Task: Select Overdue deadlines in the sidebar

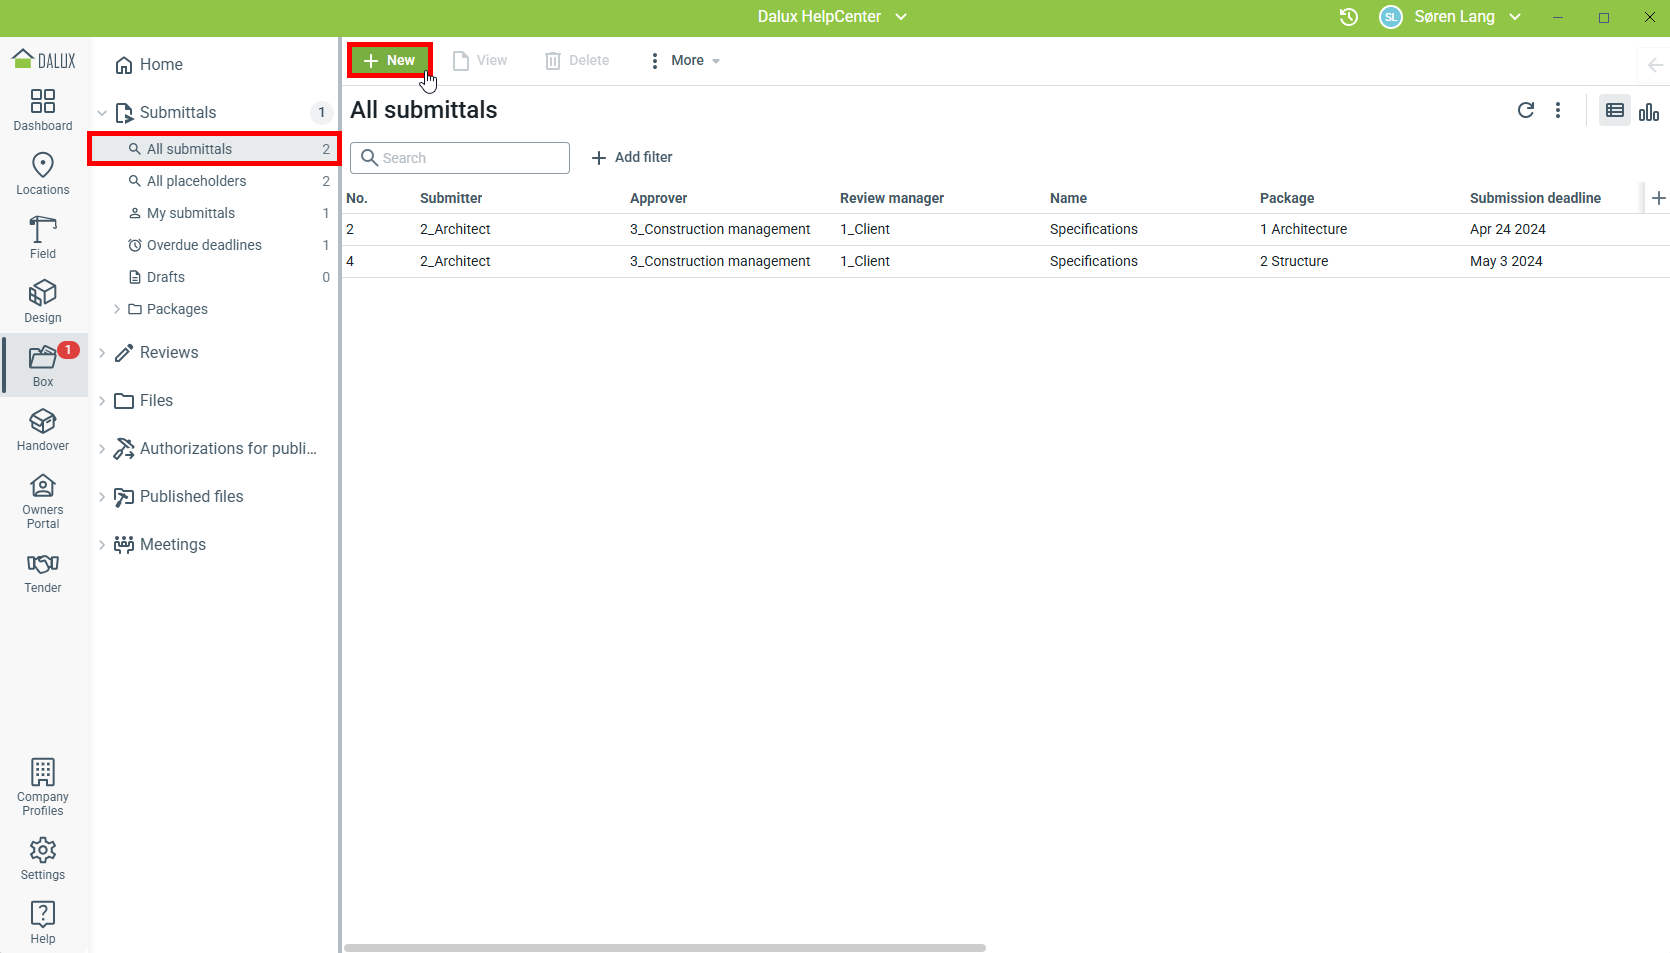Action: pos(204,245)
